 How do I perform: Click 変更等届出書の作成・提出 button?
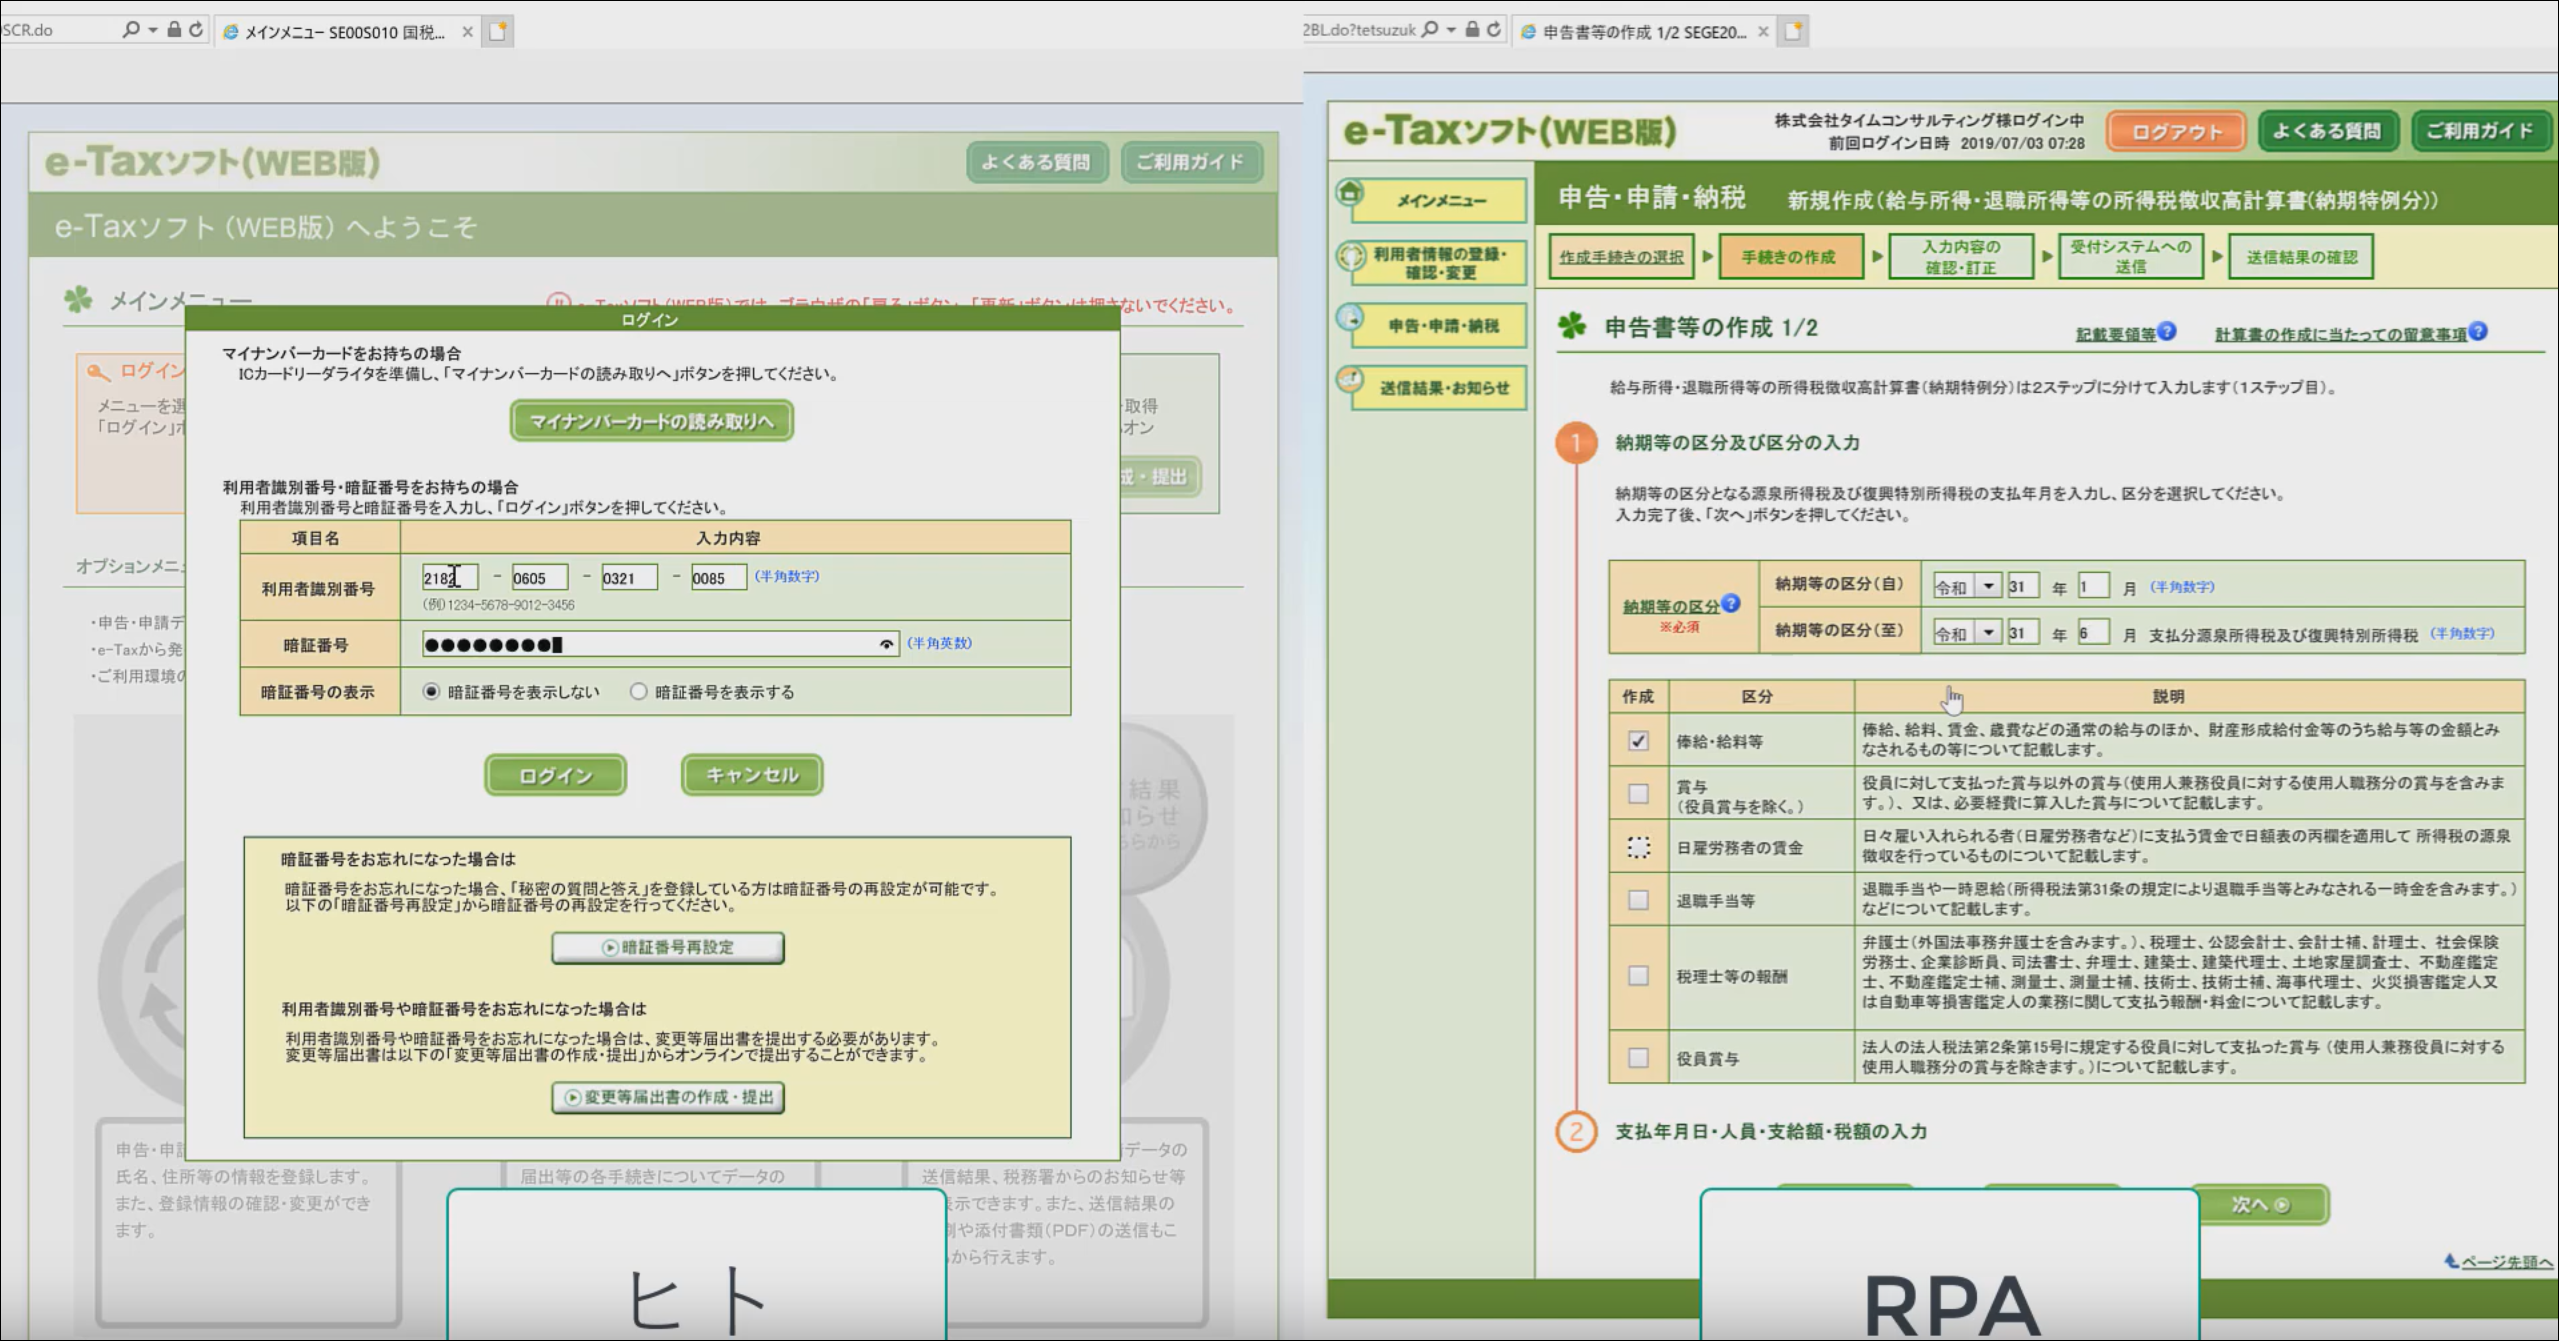pos(668,1097)
